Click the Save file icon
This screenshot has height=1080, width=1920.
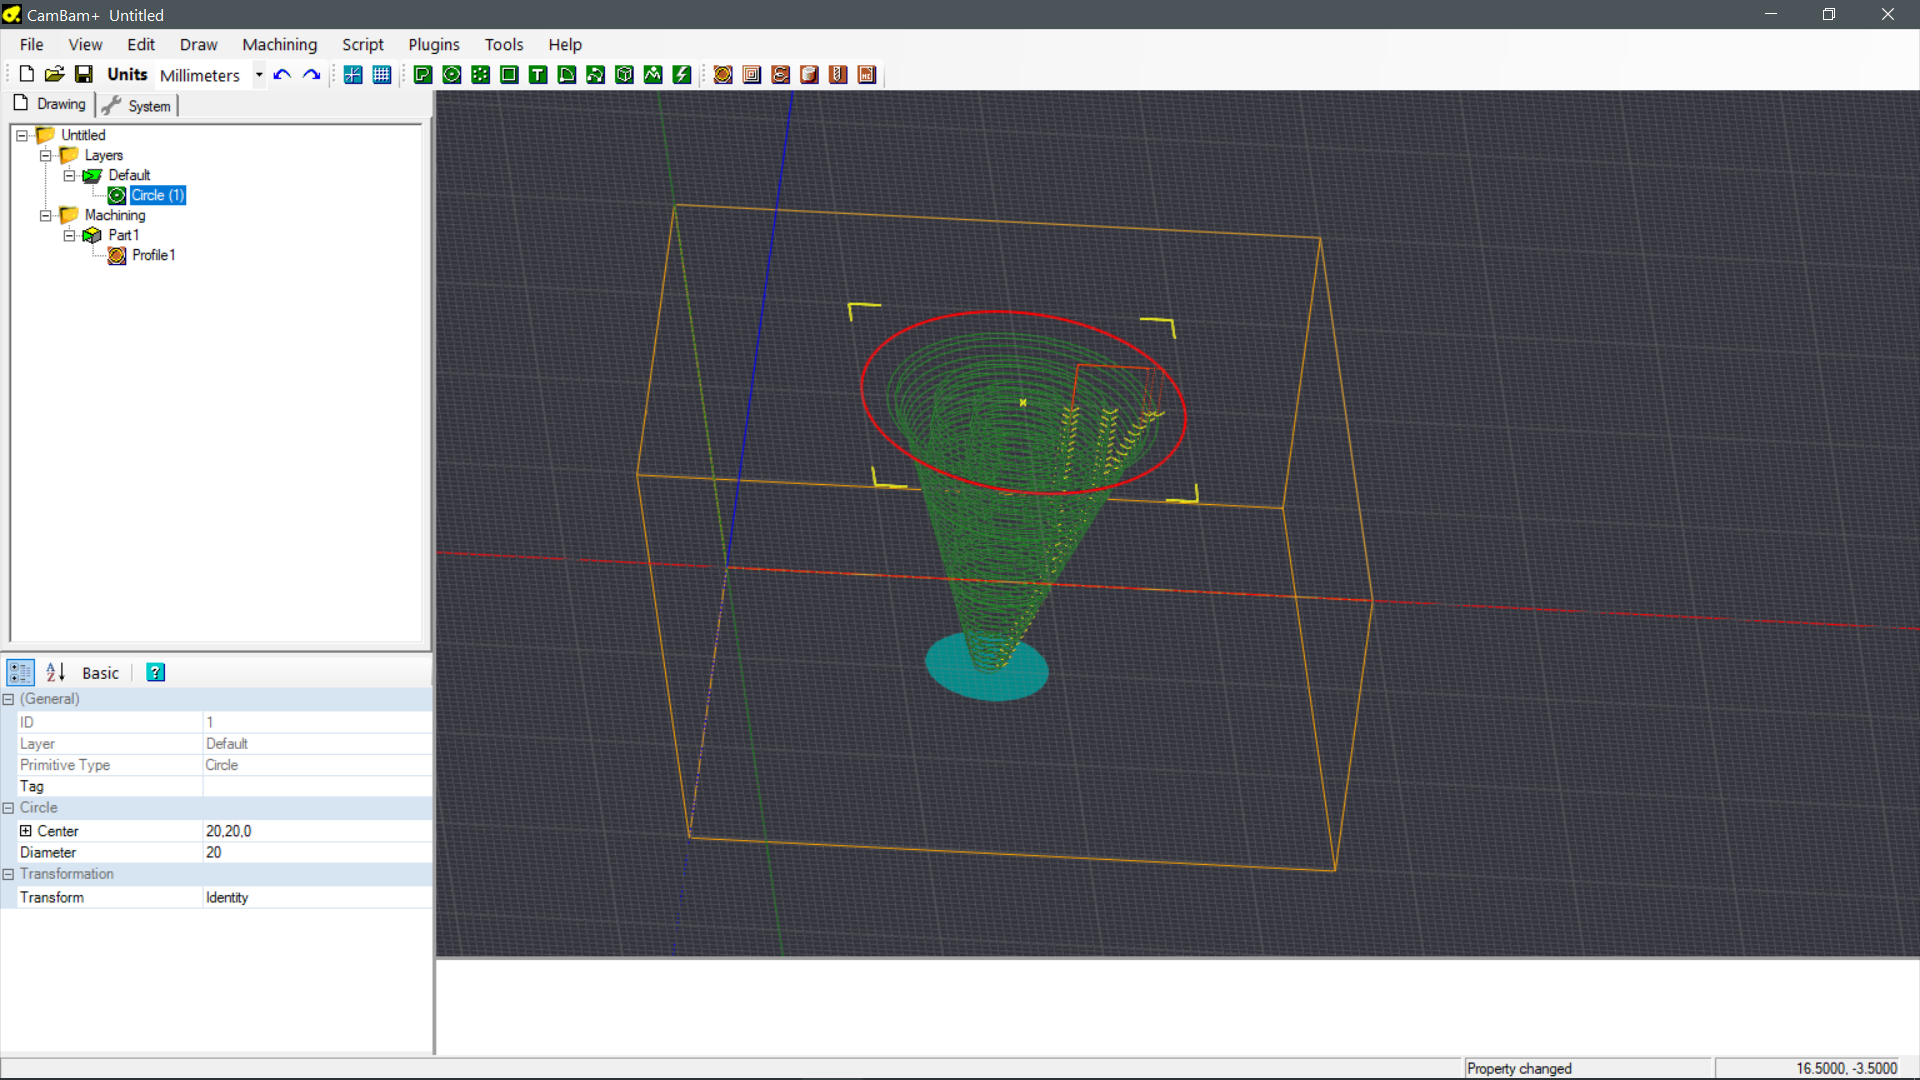pos(84,74)
